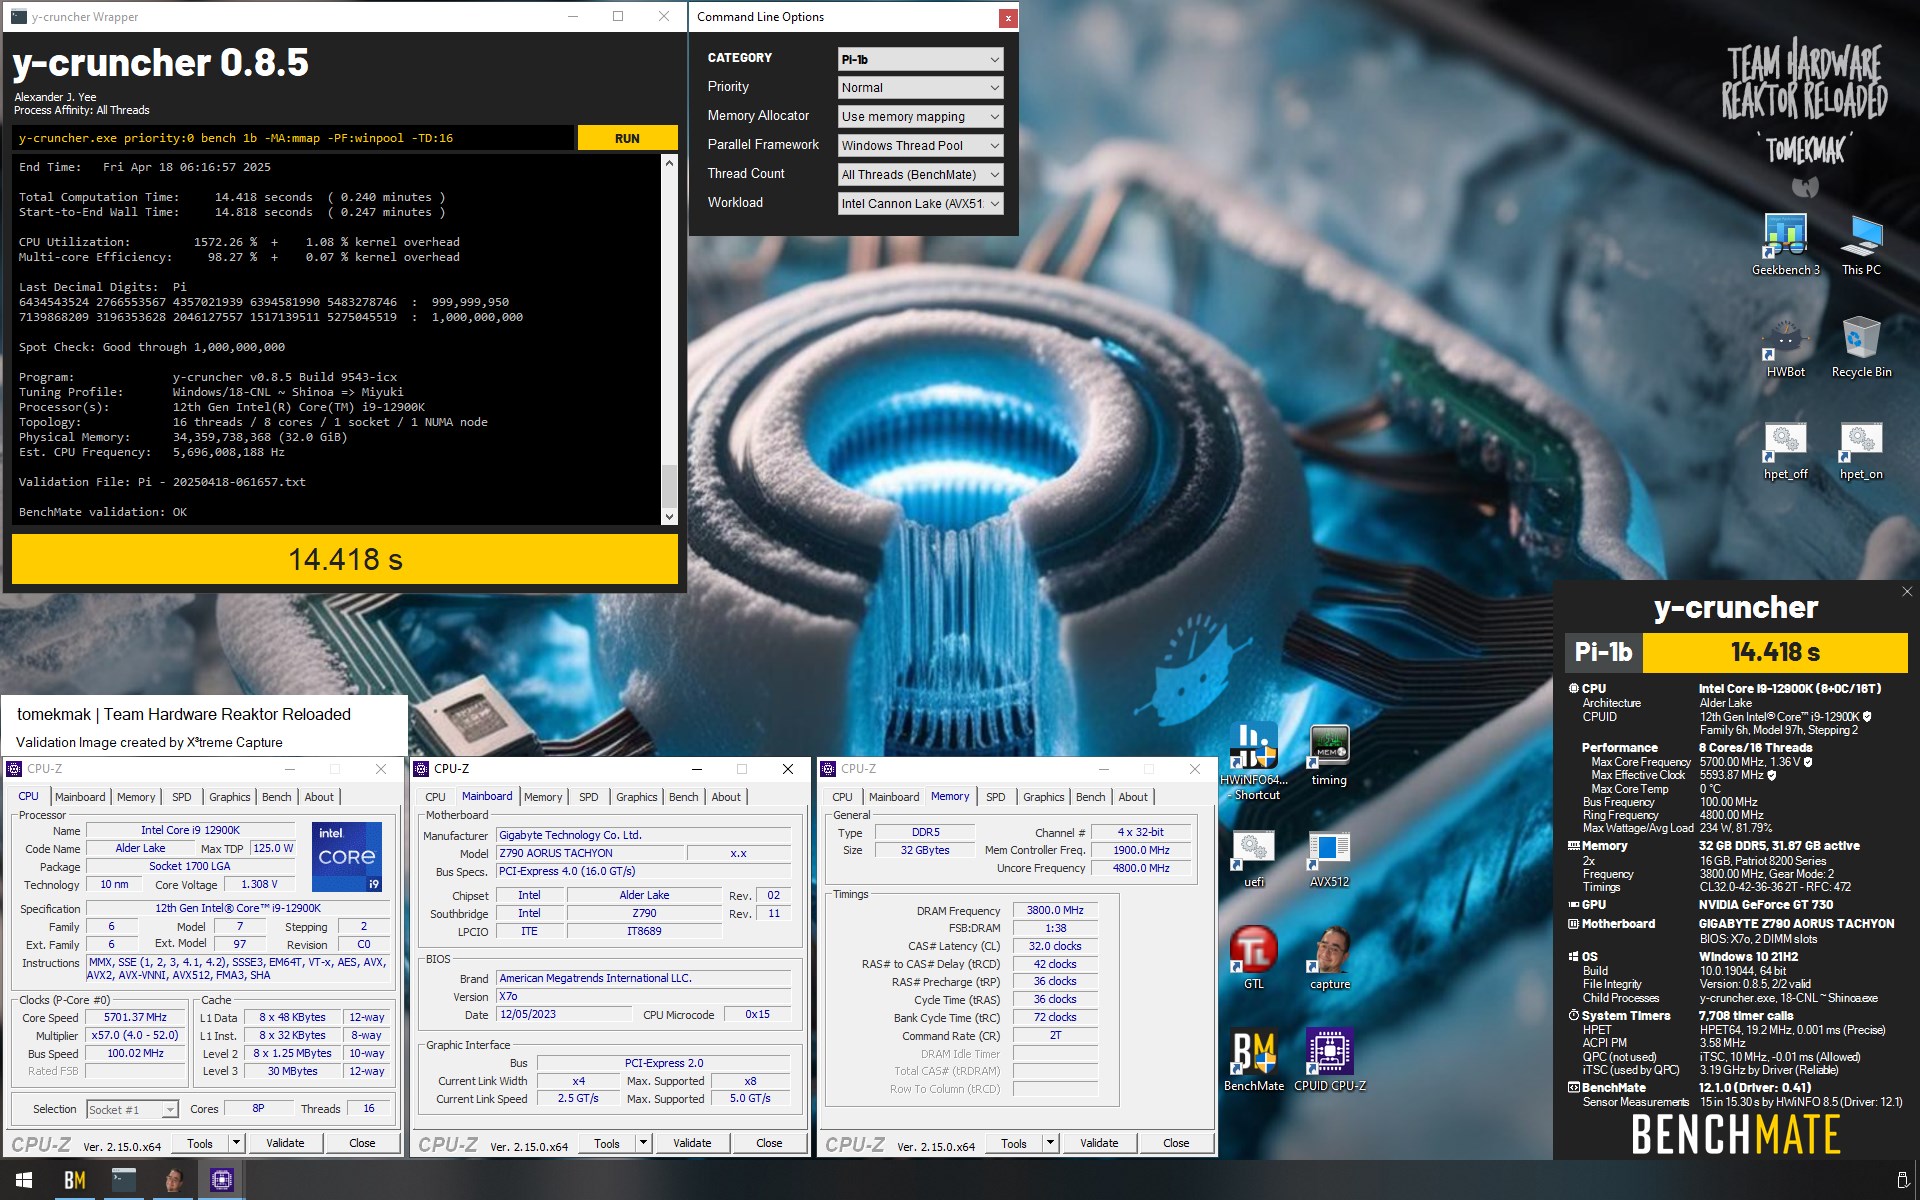Run the hpet_off shortcut
Viewport: 1920px width, 1200px height.
coord(1785,450)
